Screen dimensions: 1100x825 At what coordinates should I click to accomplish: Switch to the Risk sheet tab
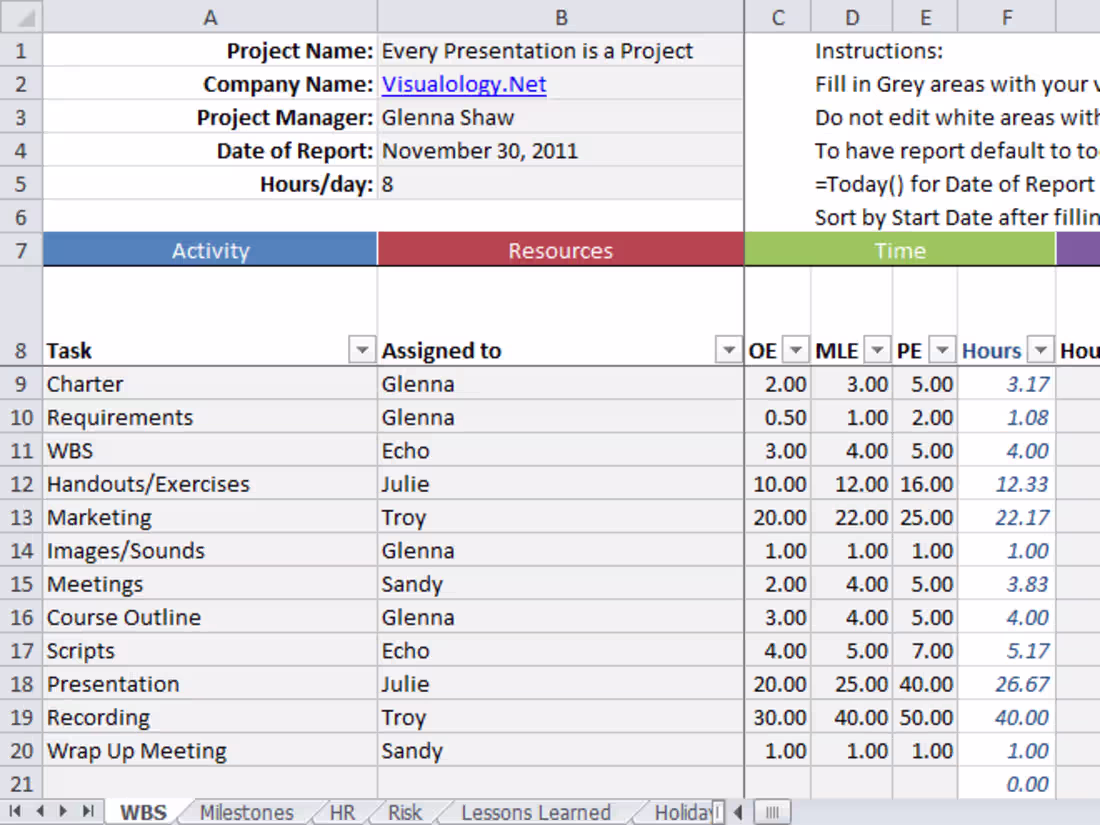[x=405, y=812]
